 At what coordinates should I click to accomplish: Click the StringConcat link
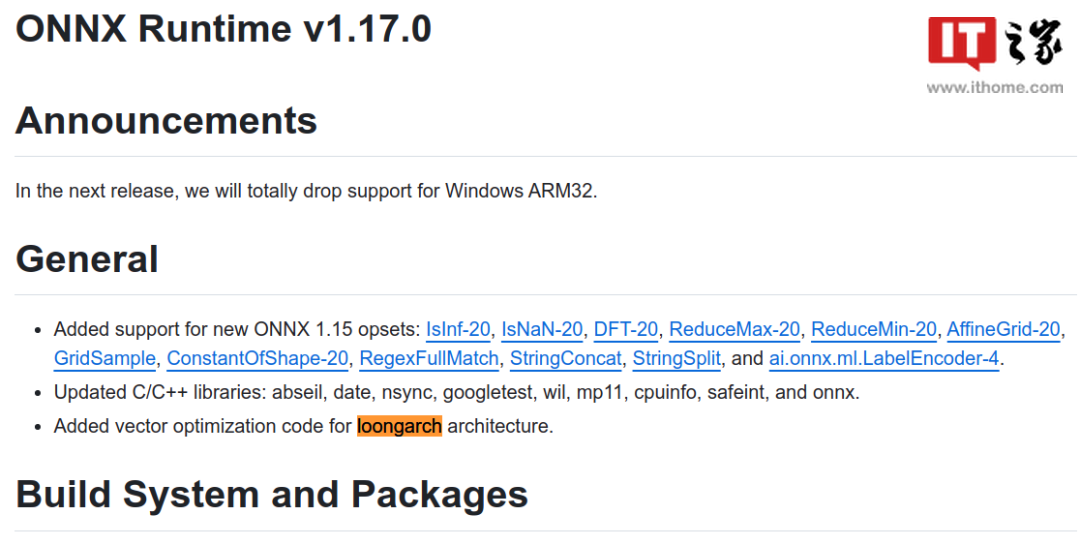tap(566, 358)
